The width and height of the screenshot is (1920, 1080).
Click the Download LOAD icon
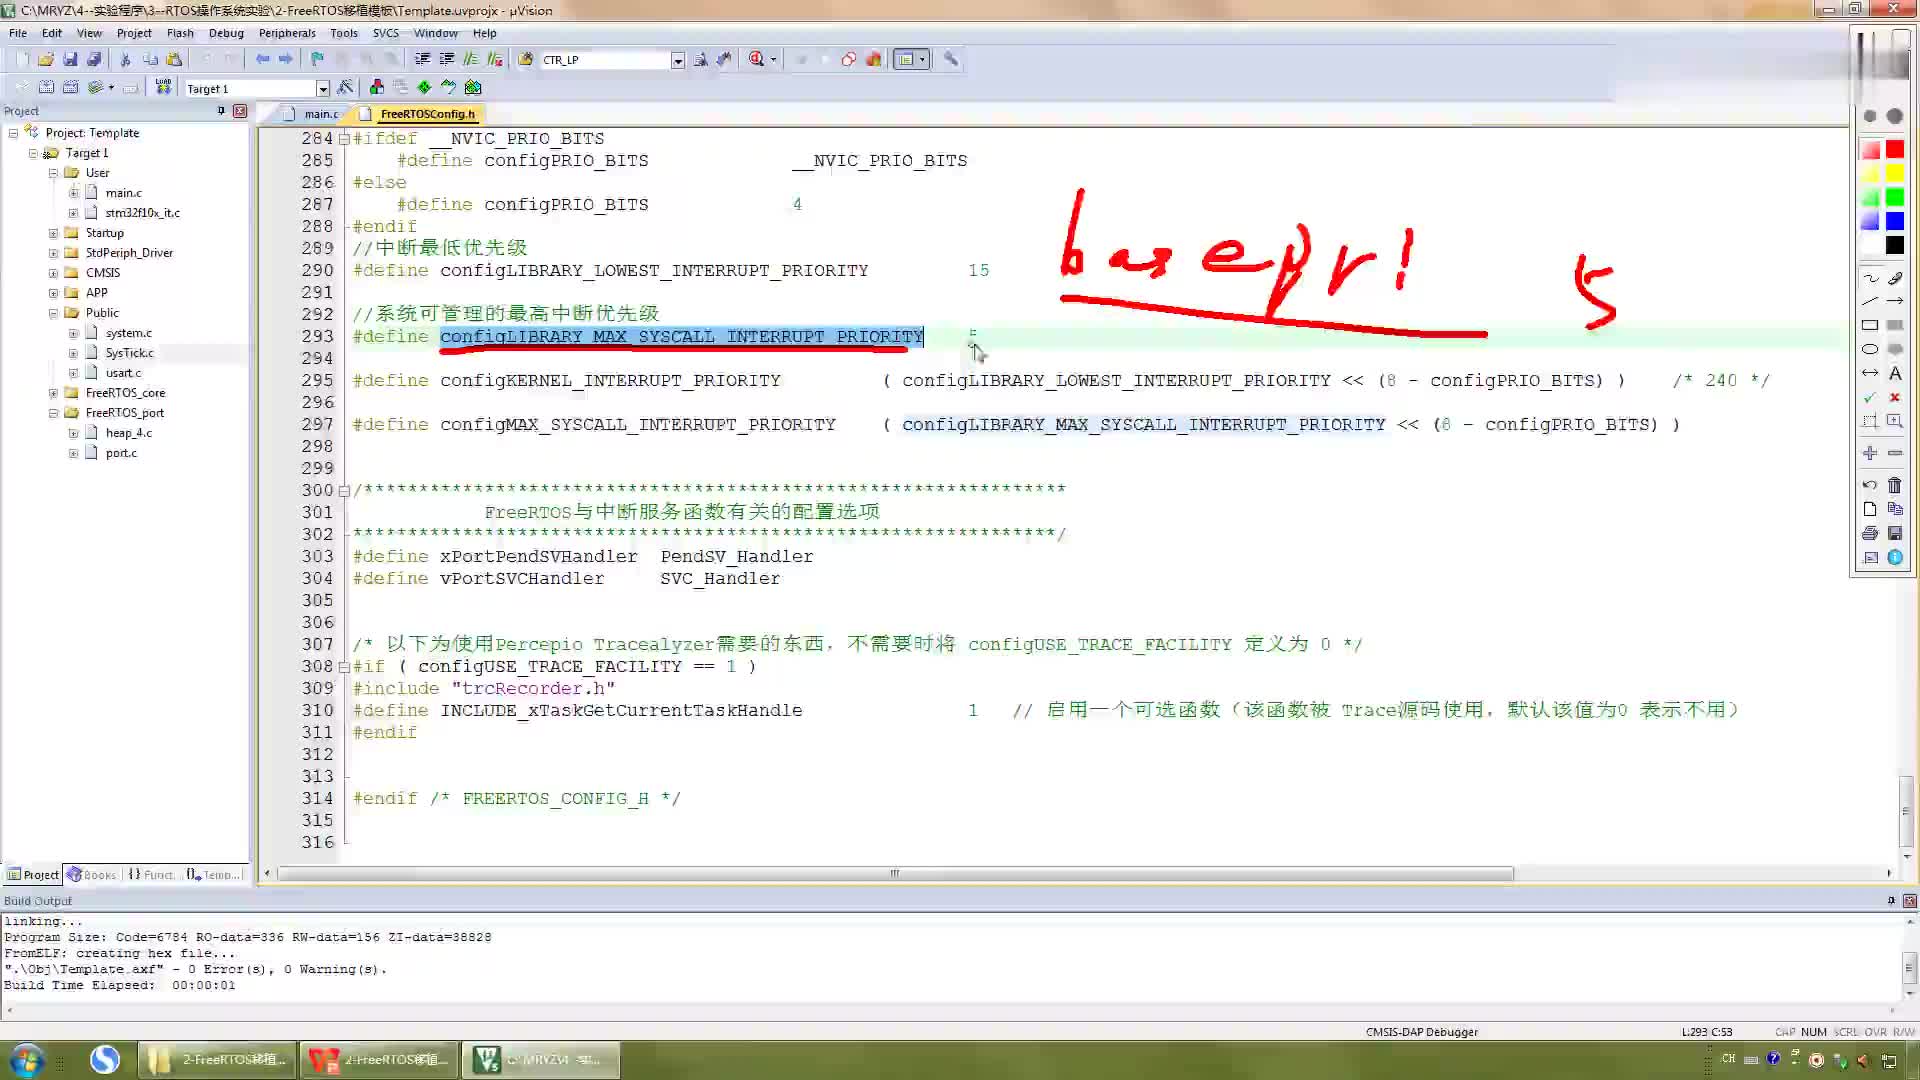tap(163, 88)
